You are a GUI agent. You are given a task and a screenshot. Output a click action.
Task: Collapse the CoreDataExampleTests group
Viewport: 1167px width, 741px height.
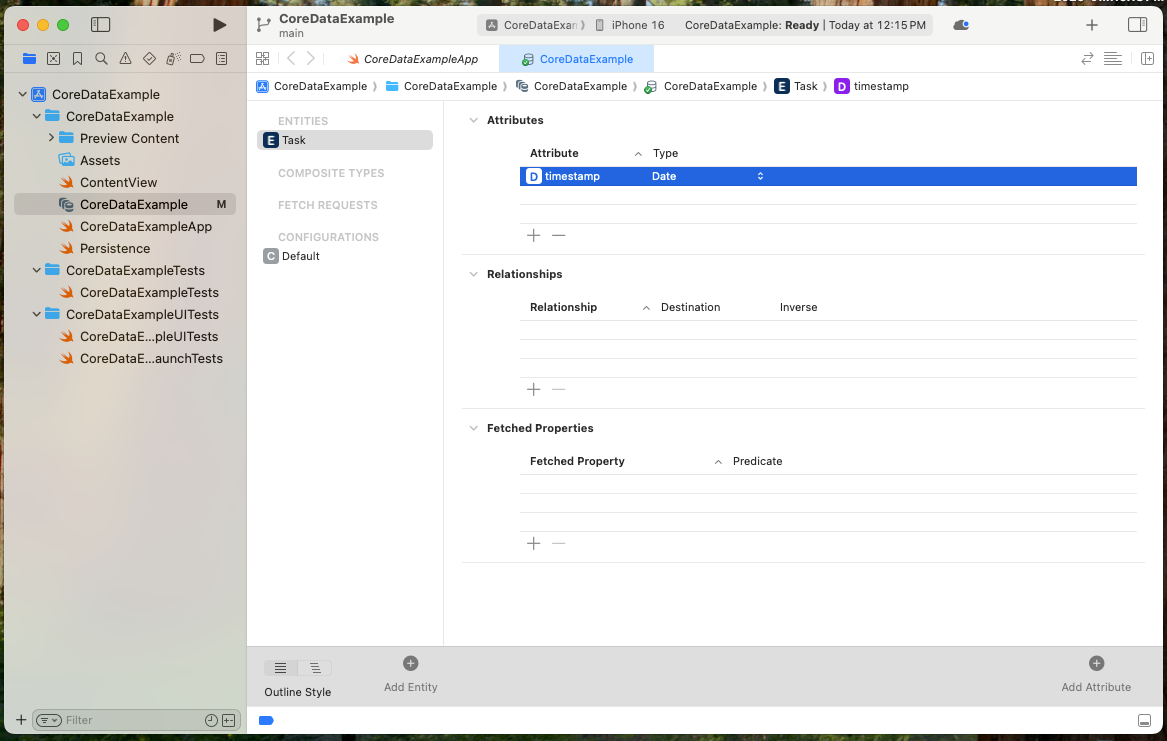(36, 271)
